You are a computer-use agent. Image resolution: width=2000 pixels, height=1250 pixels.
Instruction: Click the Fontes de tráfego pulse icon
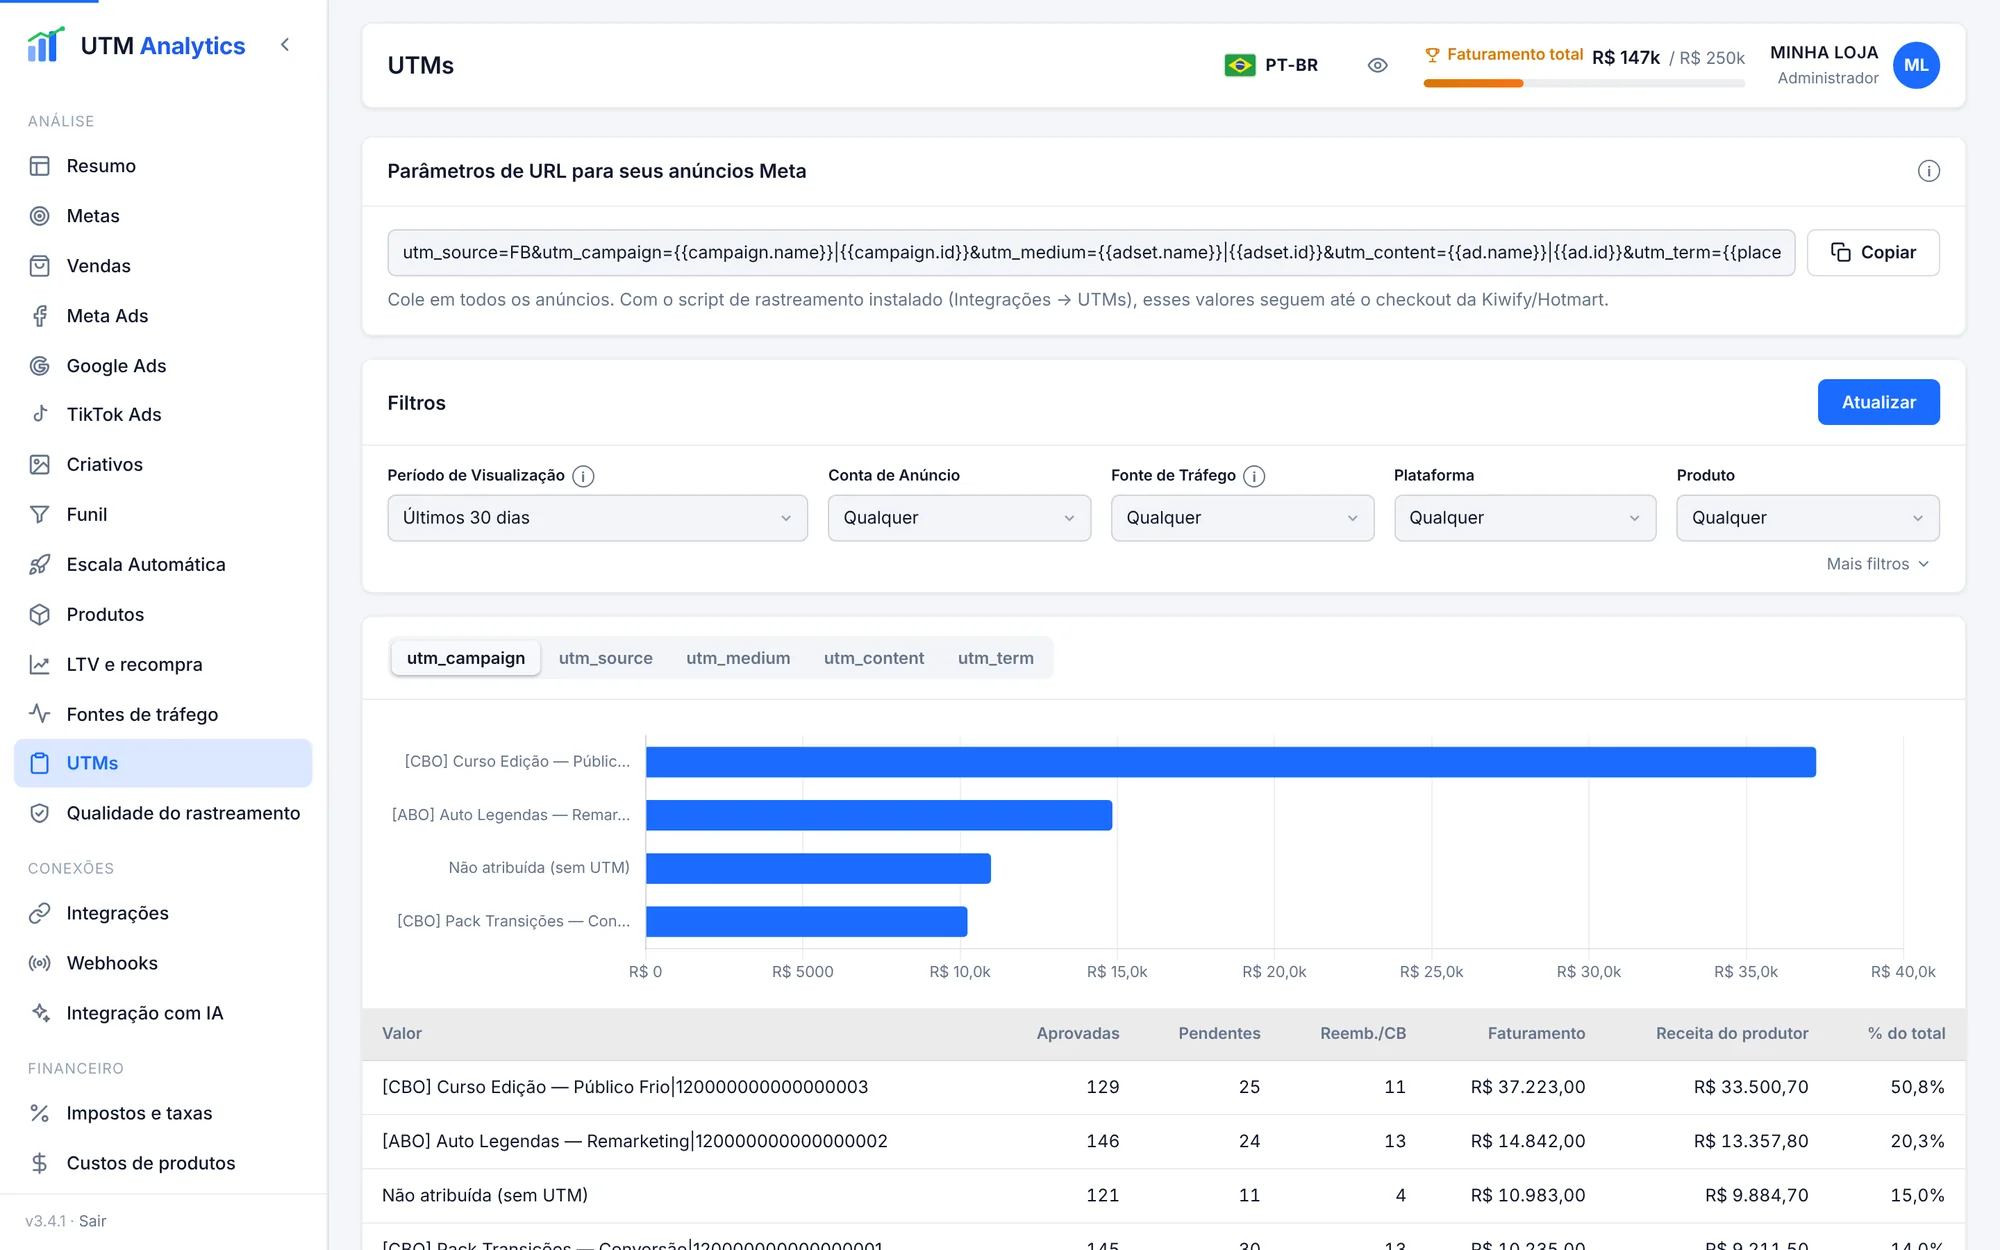(x=40, y=714)
